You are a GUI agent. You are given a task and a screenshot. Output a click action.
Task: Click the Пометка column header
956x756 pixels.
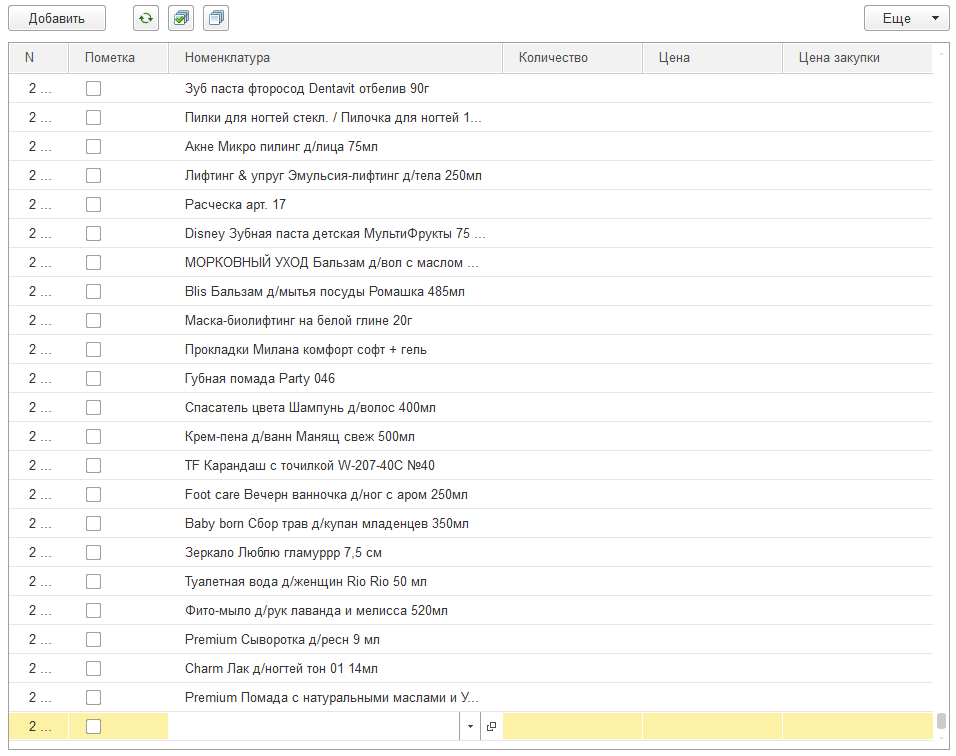pos(118,58)
